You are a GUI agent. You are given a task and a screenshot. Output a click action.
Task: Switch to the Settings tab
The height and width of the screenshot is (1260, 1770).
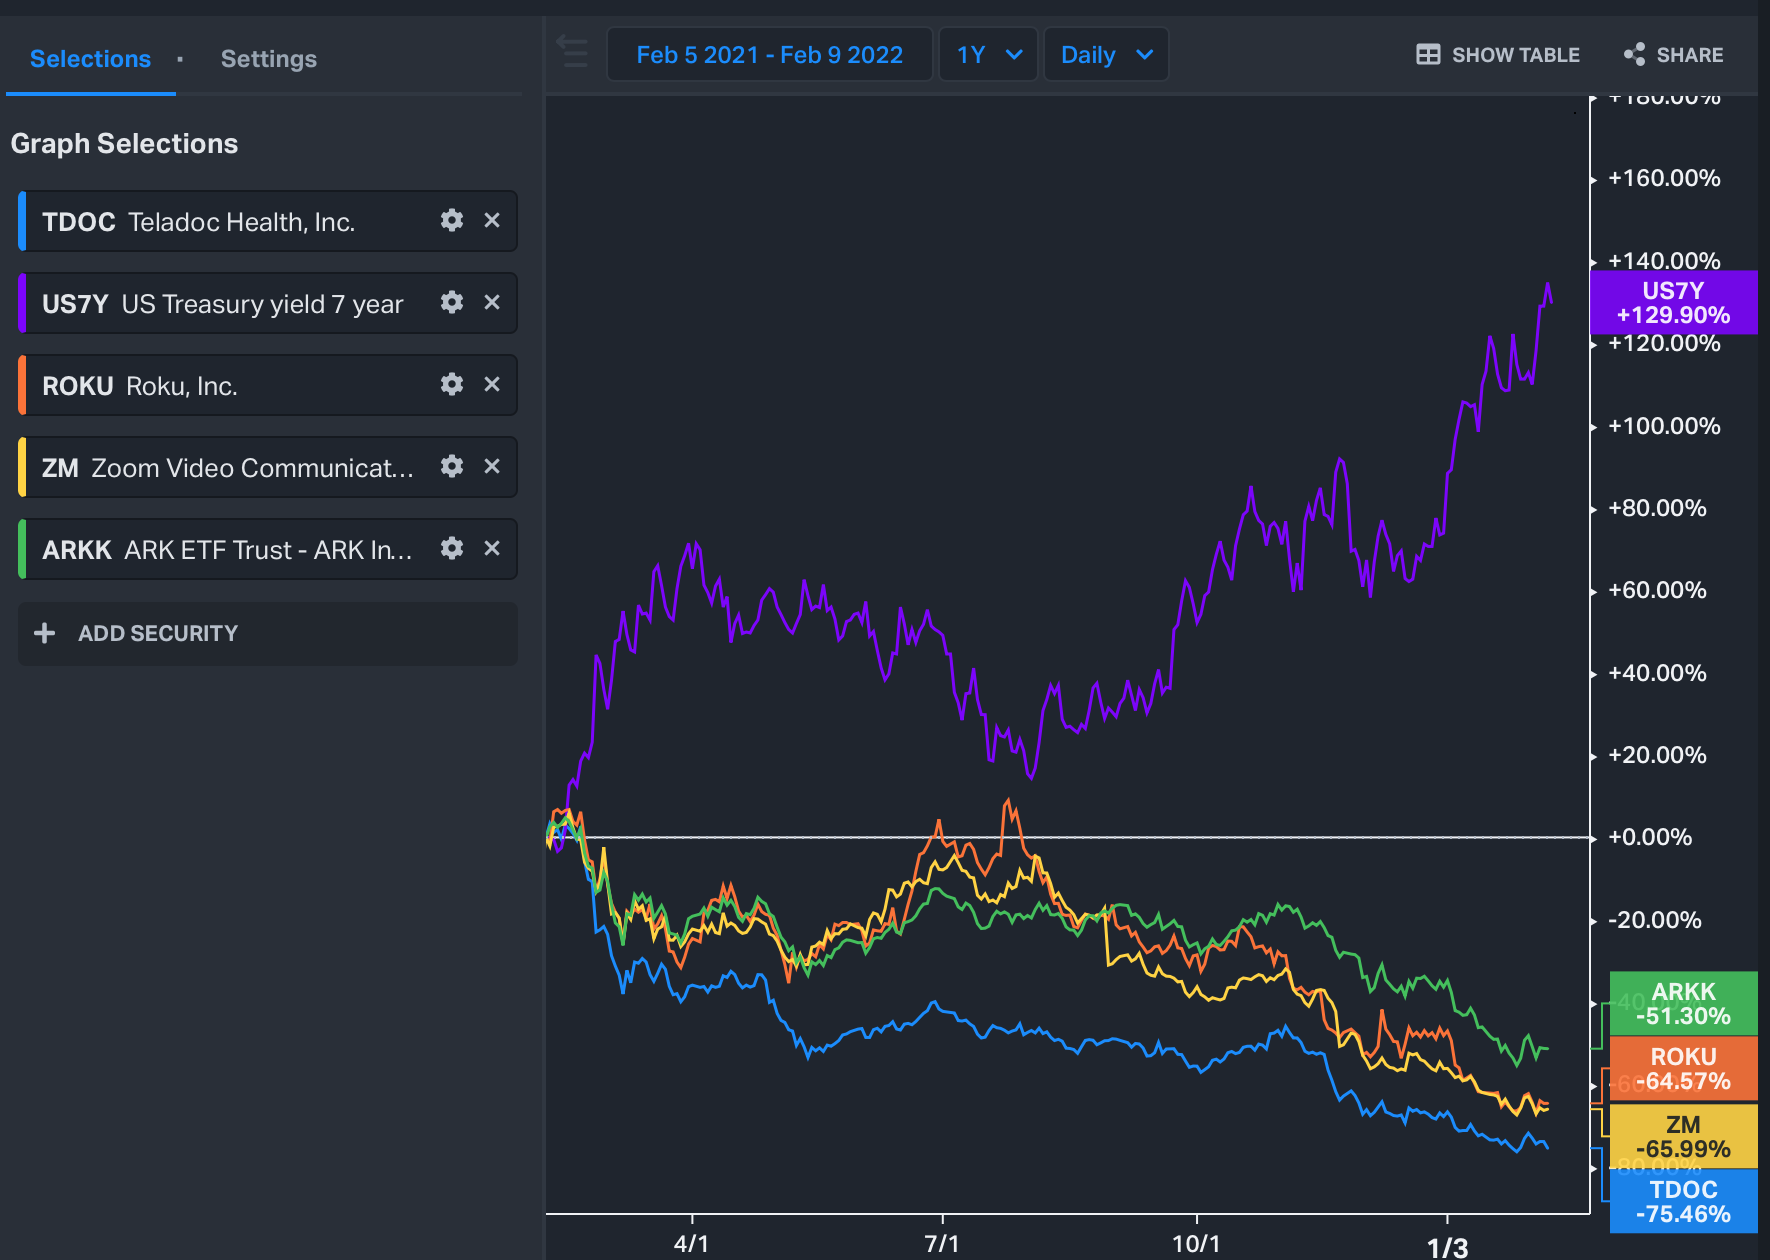click(x=268, y=59)
